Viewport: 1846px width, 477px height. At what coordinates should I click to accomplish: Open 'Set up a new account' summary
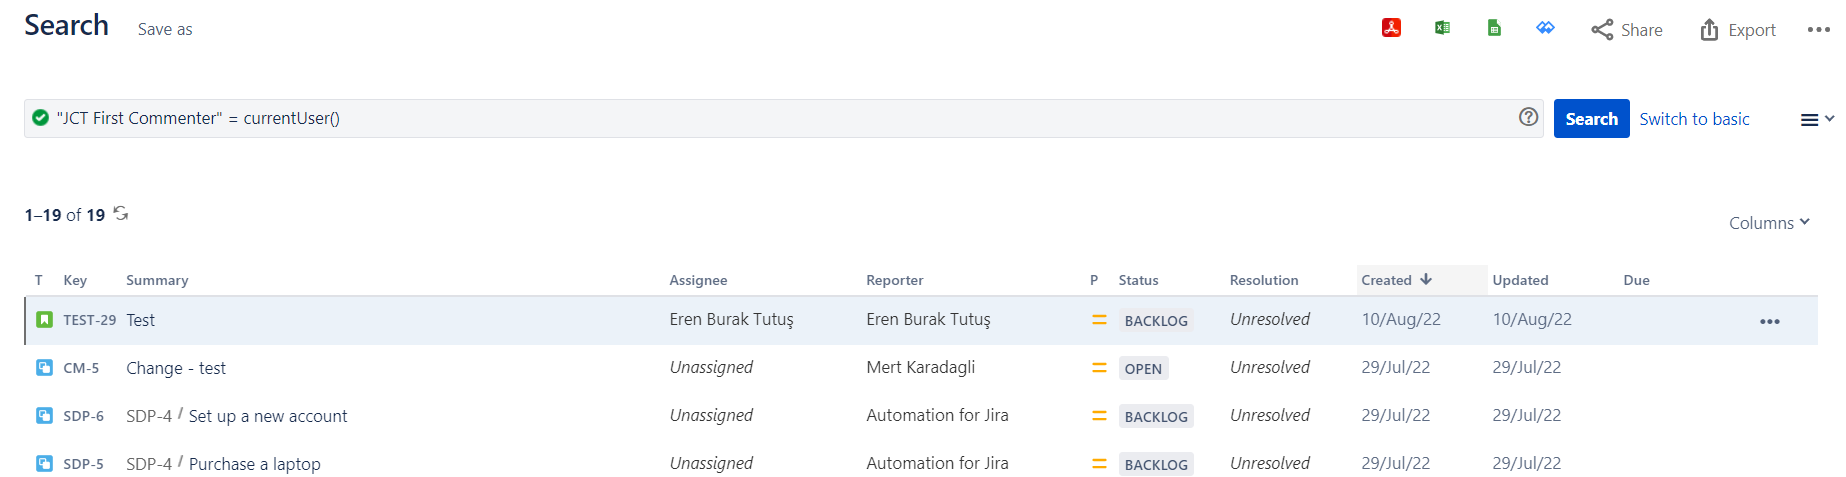(268, 416)
